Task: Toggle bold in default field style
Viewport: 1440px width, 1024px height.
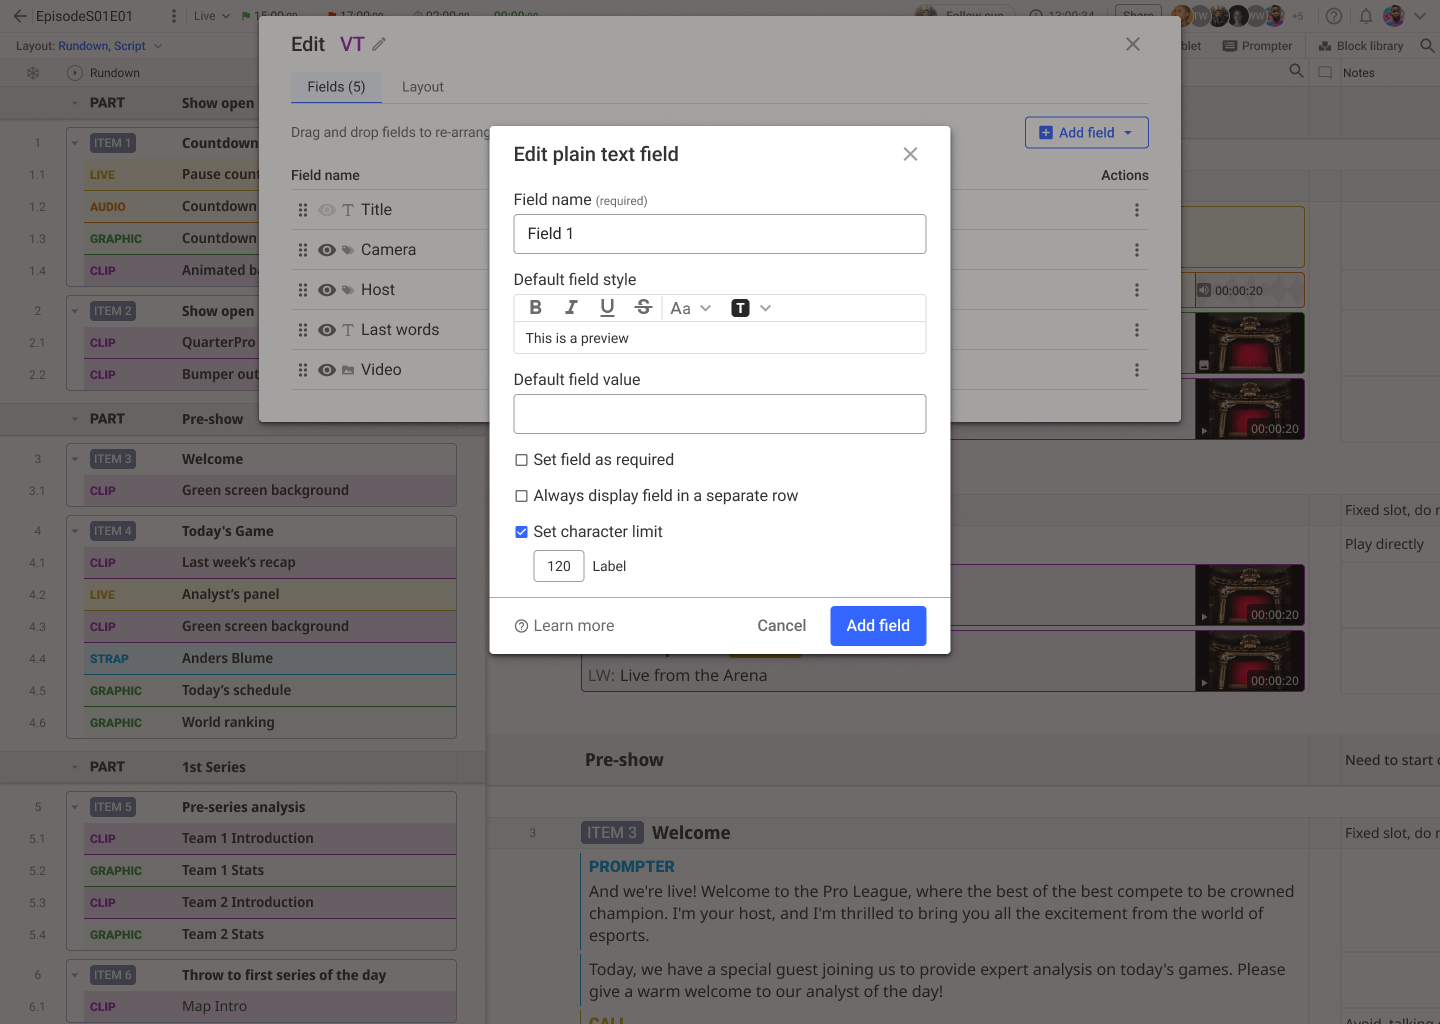Action: [536, 308]
